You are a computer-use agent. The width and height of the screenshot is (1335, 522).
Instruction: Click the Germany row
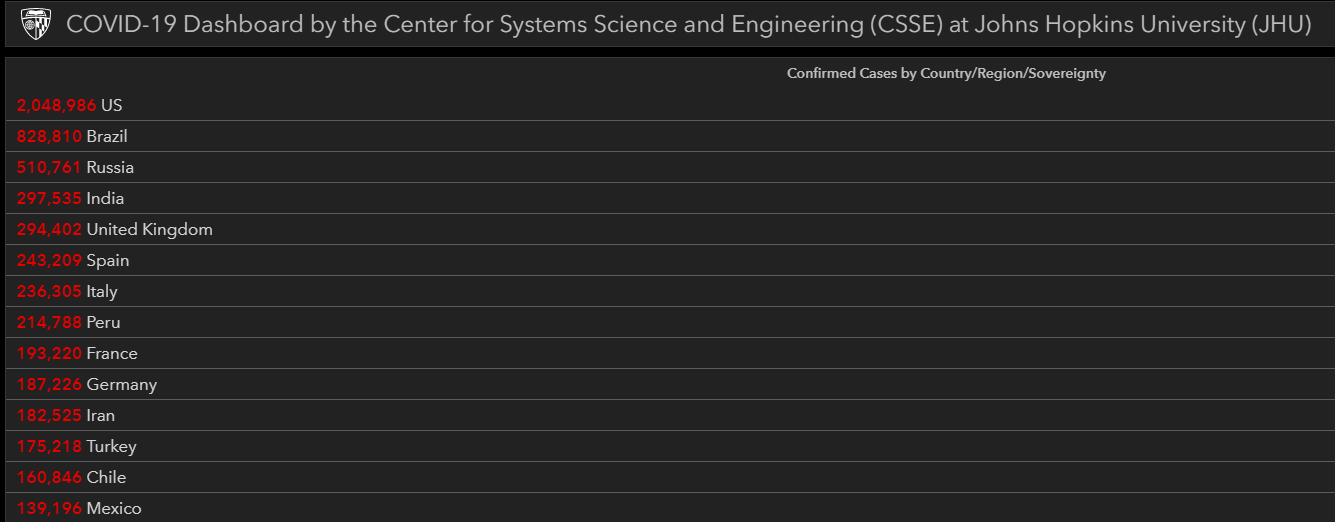click(670, 384)
